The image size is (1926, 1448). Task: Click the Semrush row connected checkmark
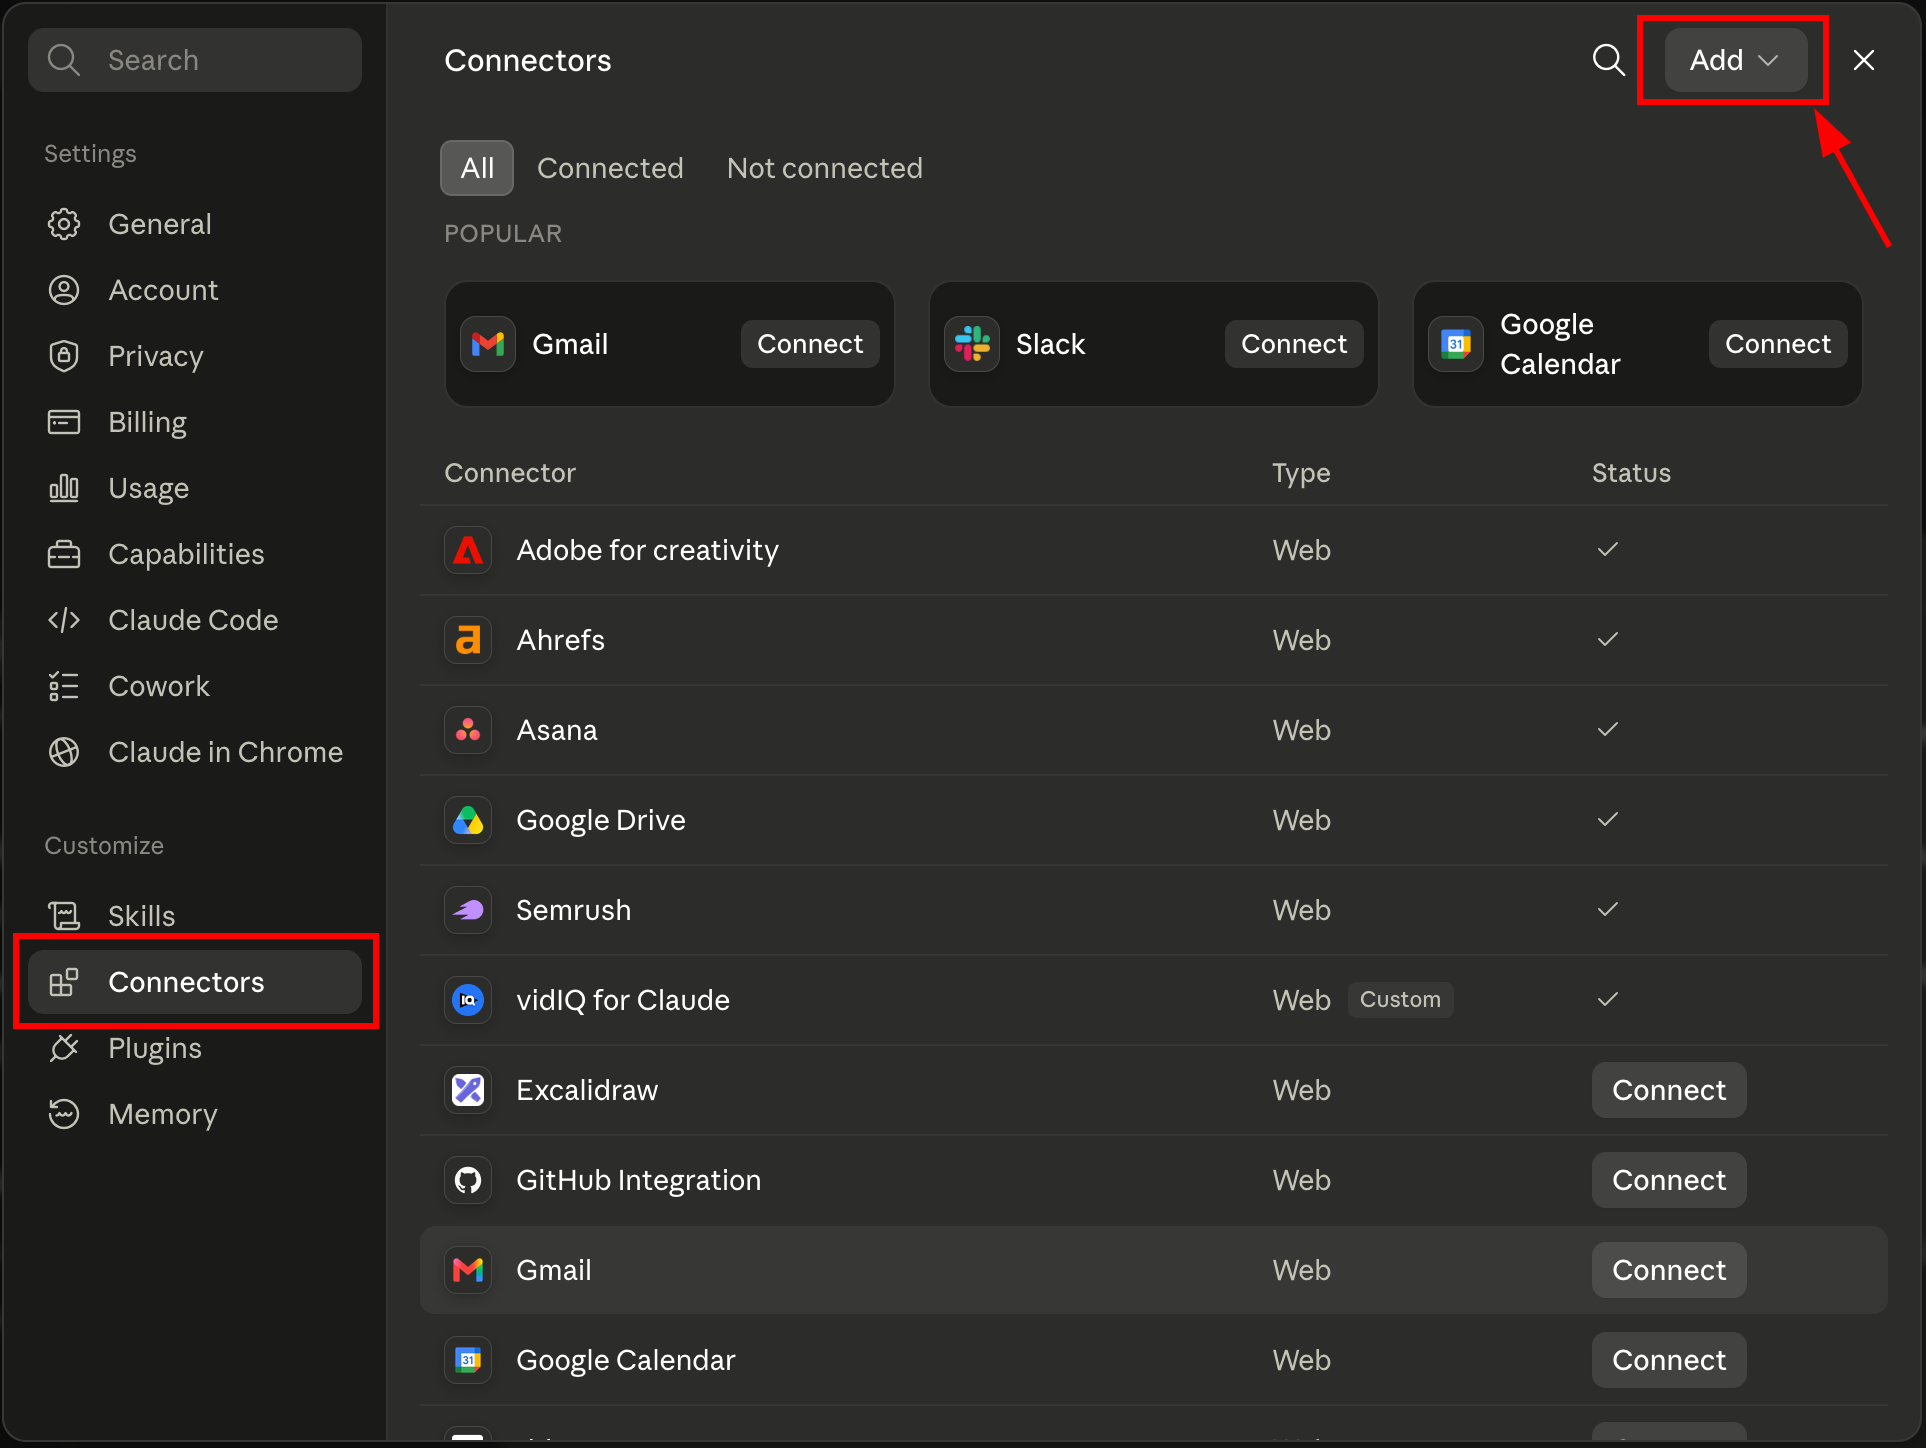point(1608,909)
